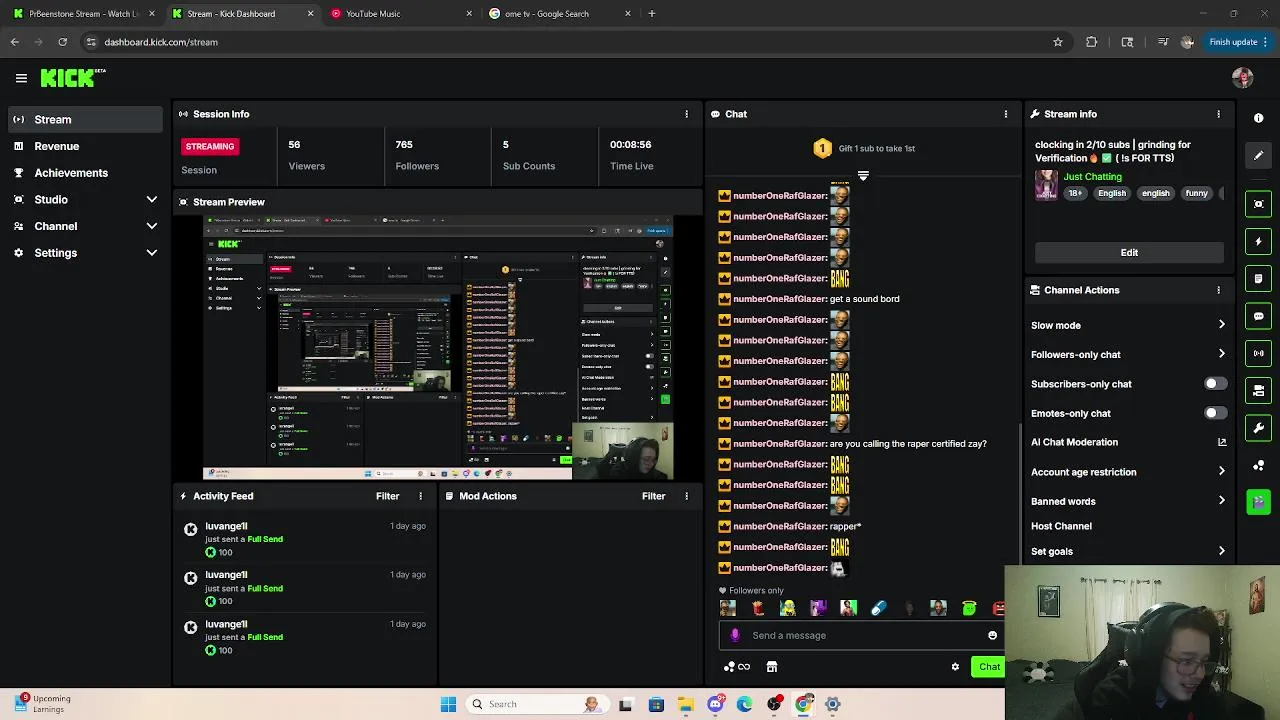Open the user profile avatar menu
Screen dimensions: 1280x720
[x=1242, y=78]
